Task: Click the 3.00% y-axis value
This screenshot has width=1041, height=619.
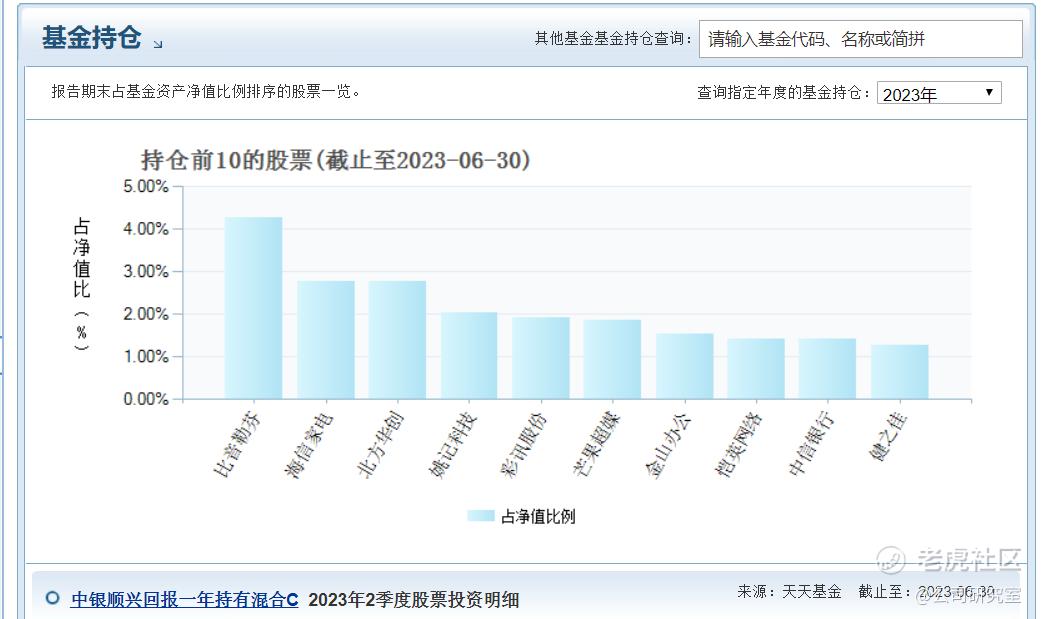Action: 146,272
